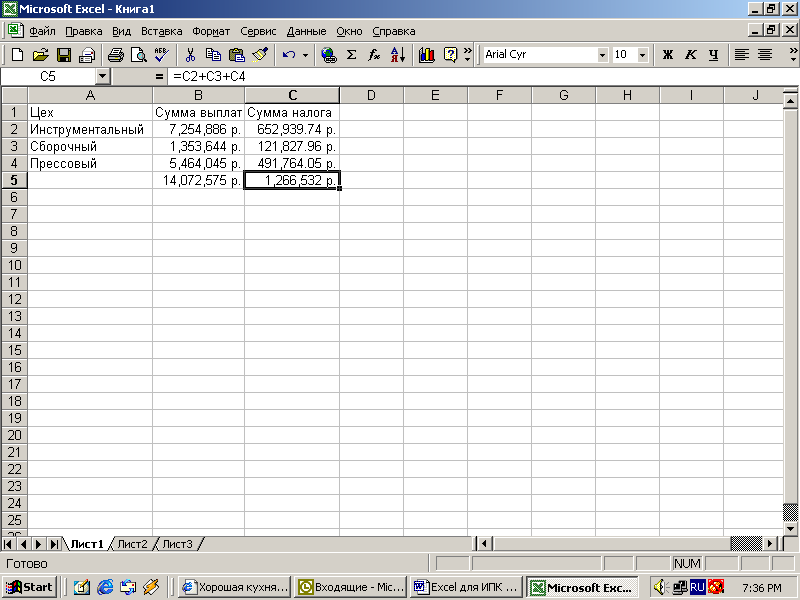Screen dimensions: 800x600
Task: Launch the Chart Wizard icon
Action: coord(427,55)
